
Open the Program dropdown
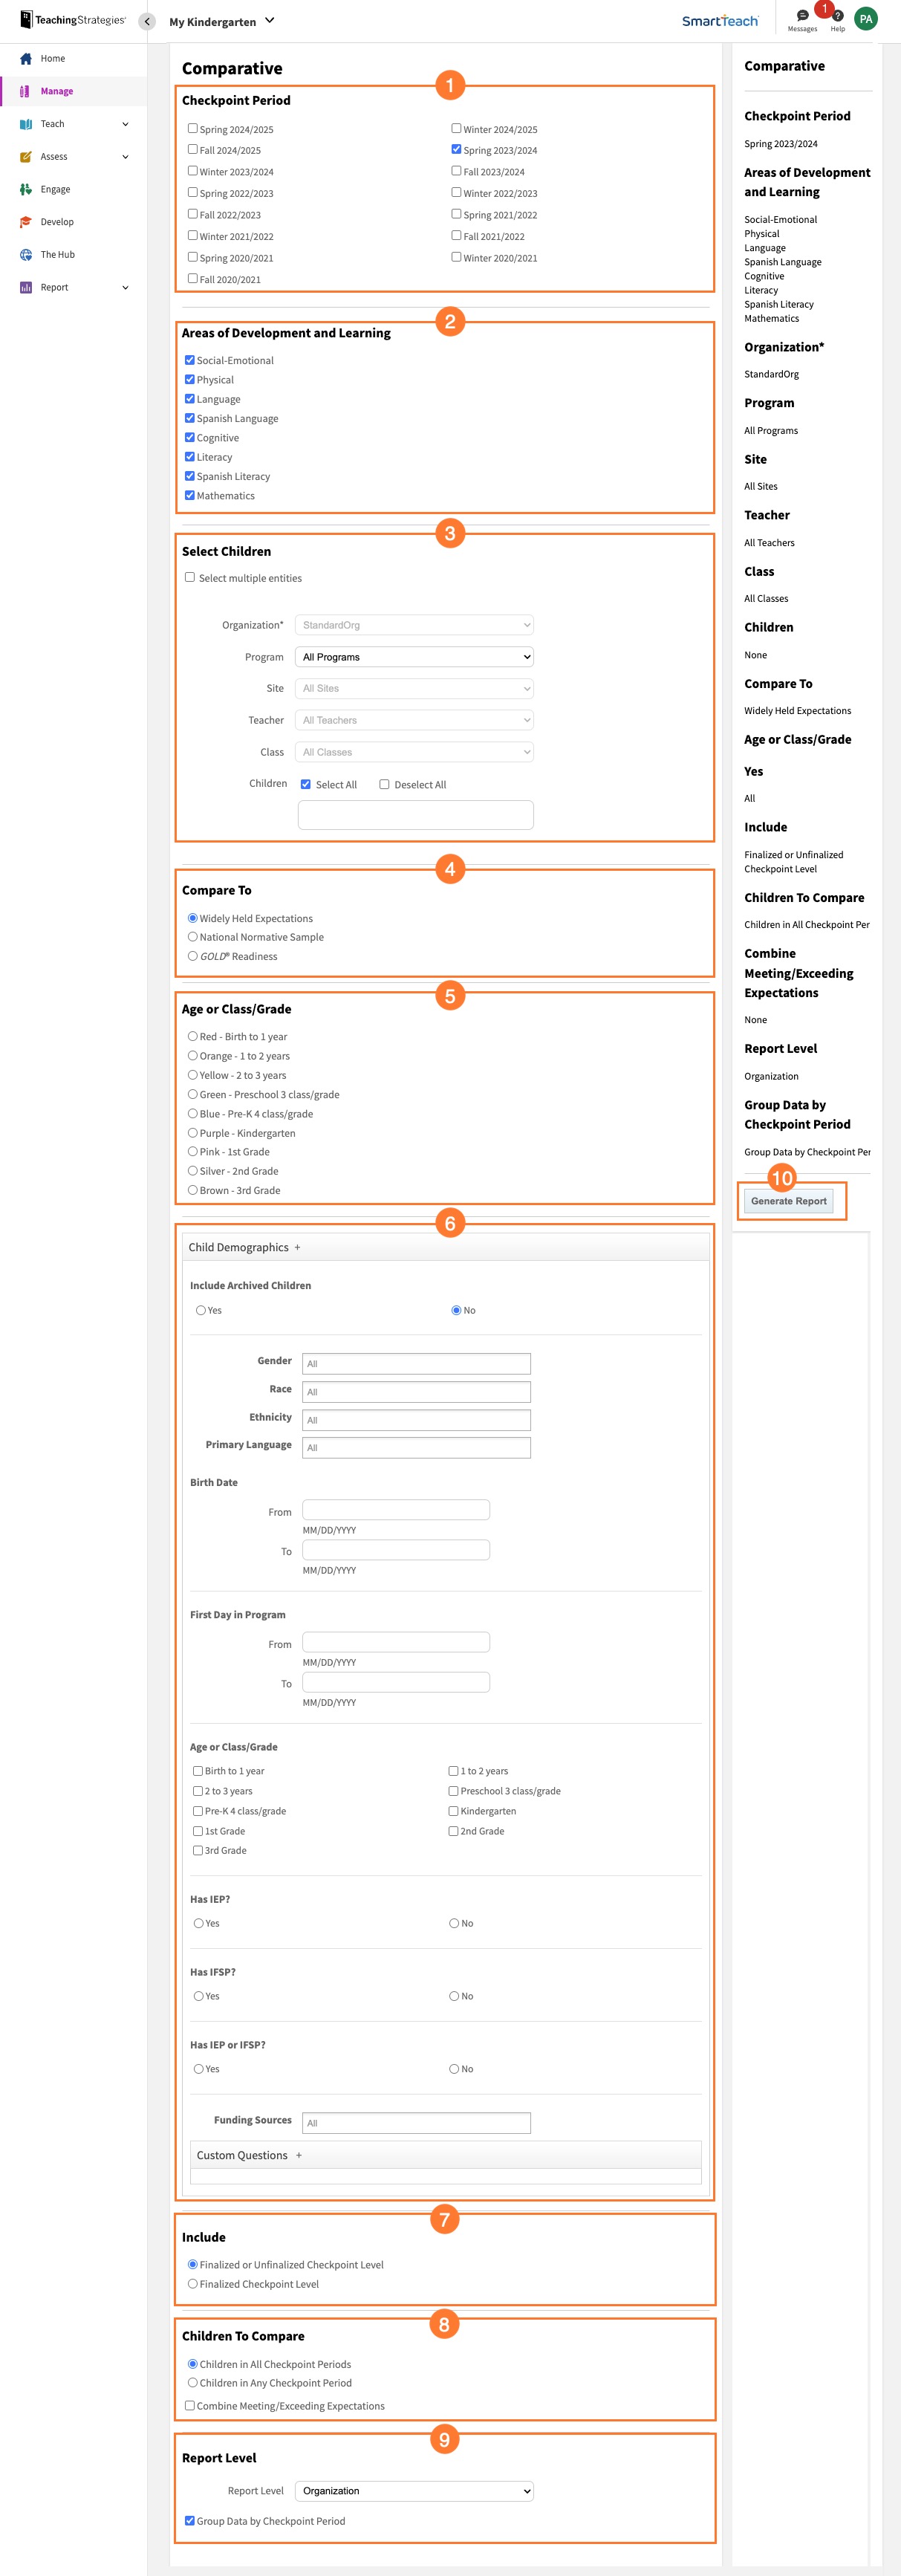pos(414,657)
